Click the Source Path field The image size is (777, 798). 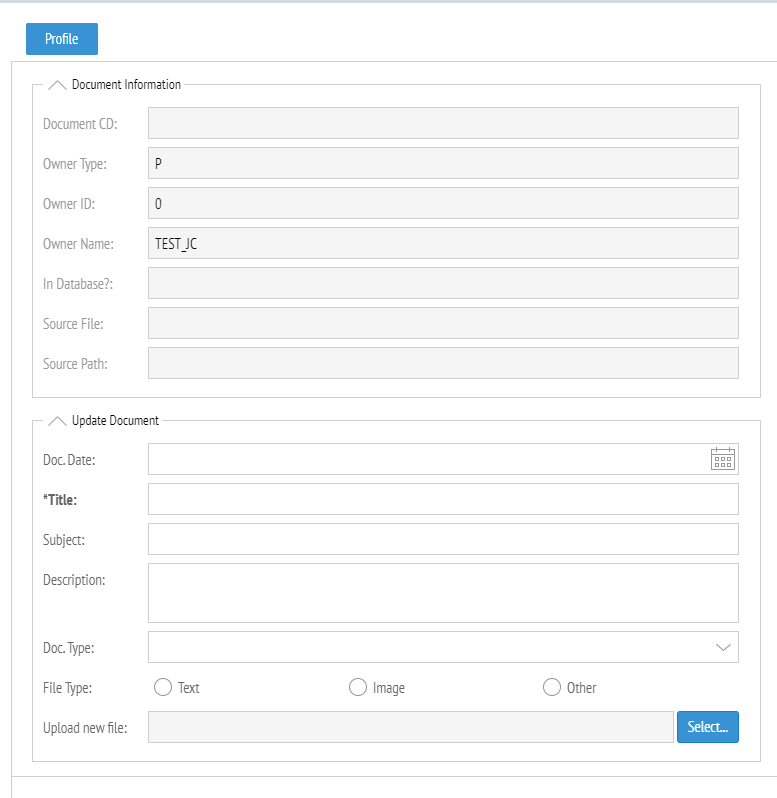[x=443, y=363]
